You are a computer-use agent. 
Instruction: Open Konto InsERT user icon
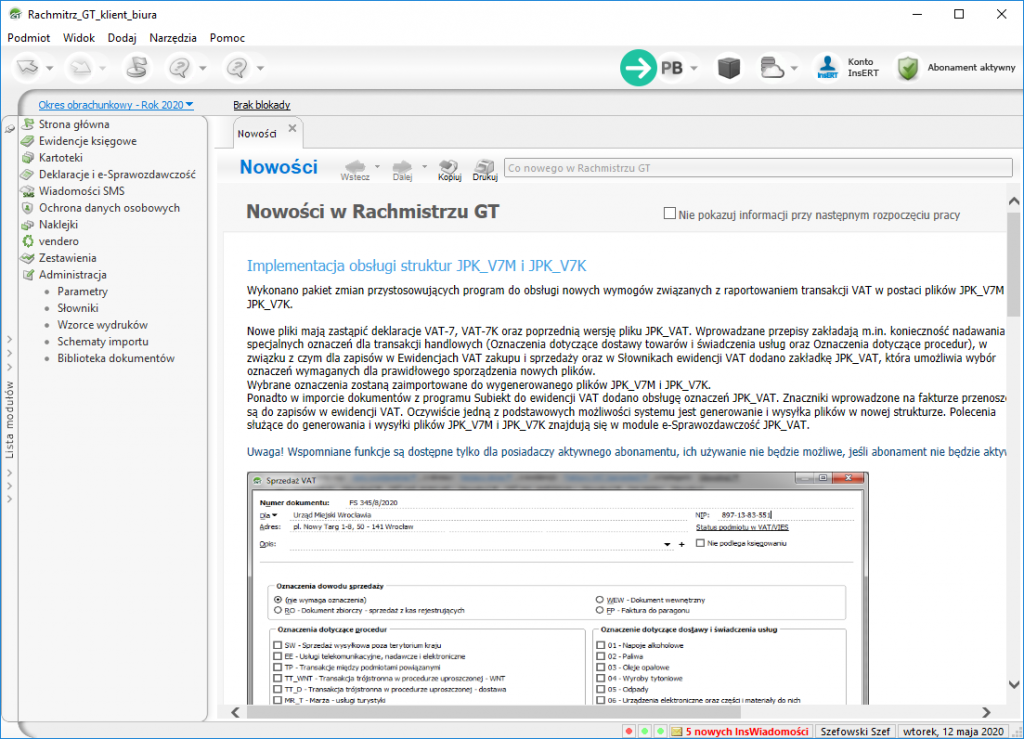tap(827, 67)
